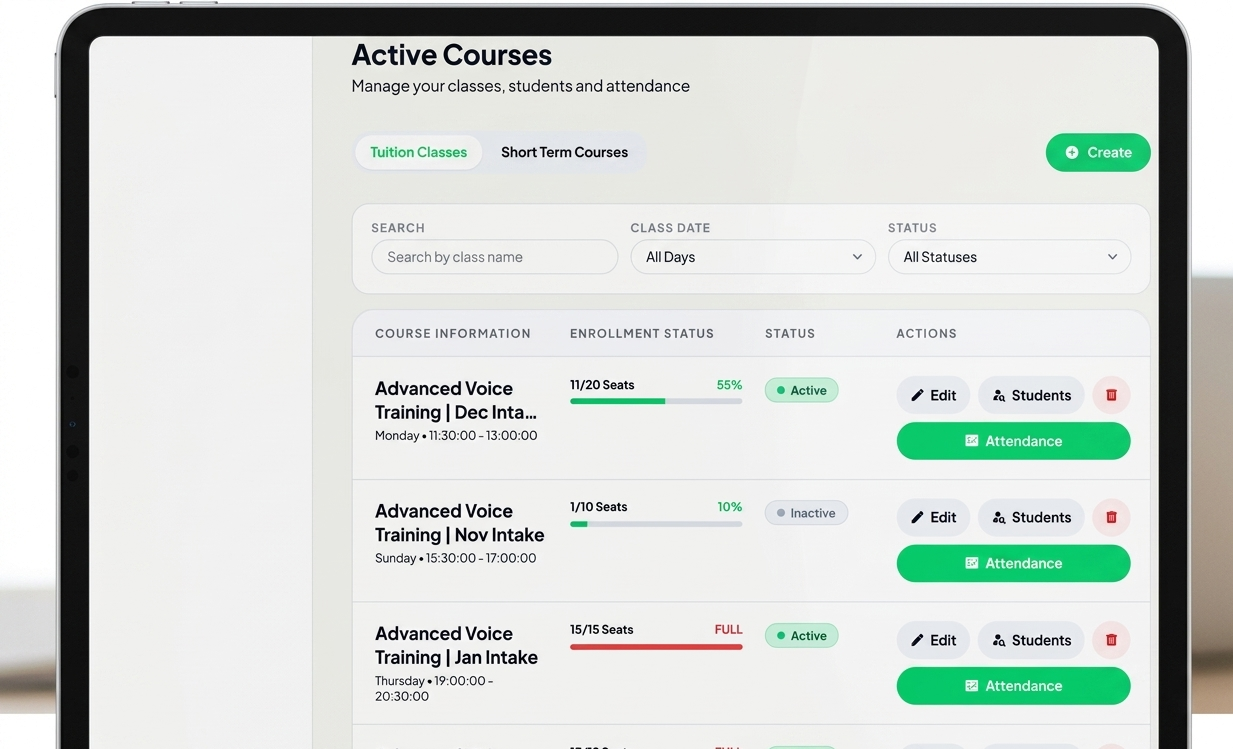Viewport: 1233px width, 749px height.
Task: Click the 11/20 Seats enrollment progress bar
Action: pos(656,401)
